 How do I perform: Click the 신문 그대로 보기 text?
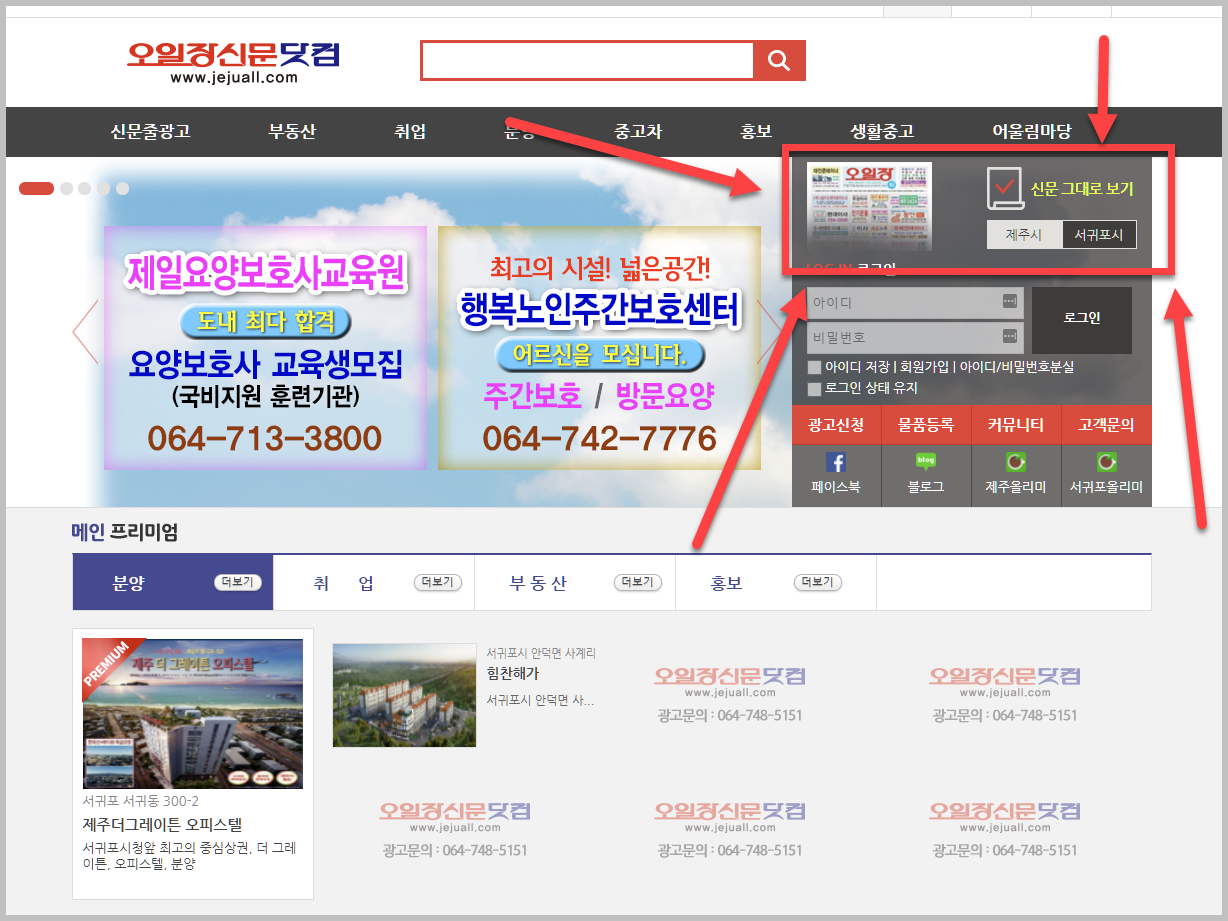pos(1082,188)
